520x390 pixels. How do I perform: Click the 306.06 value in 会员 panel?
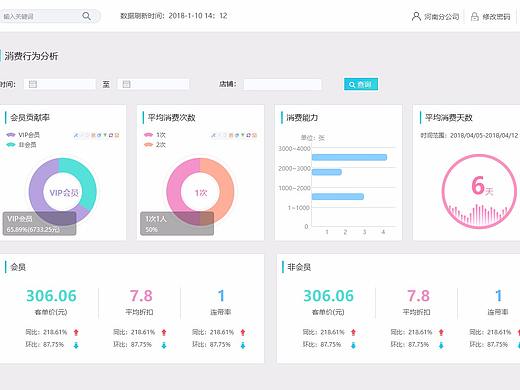point(51,296)
